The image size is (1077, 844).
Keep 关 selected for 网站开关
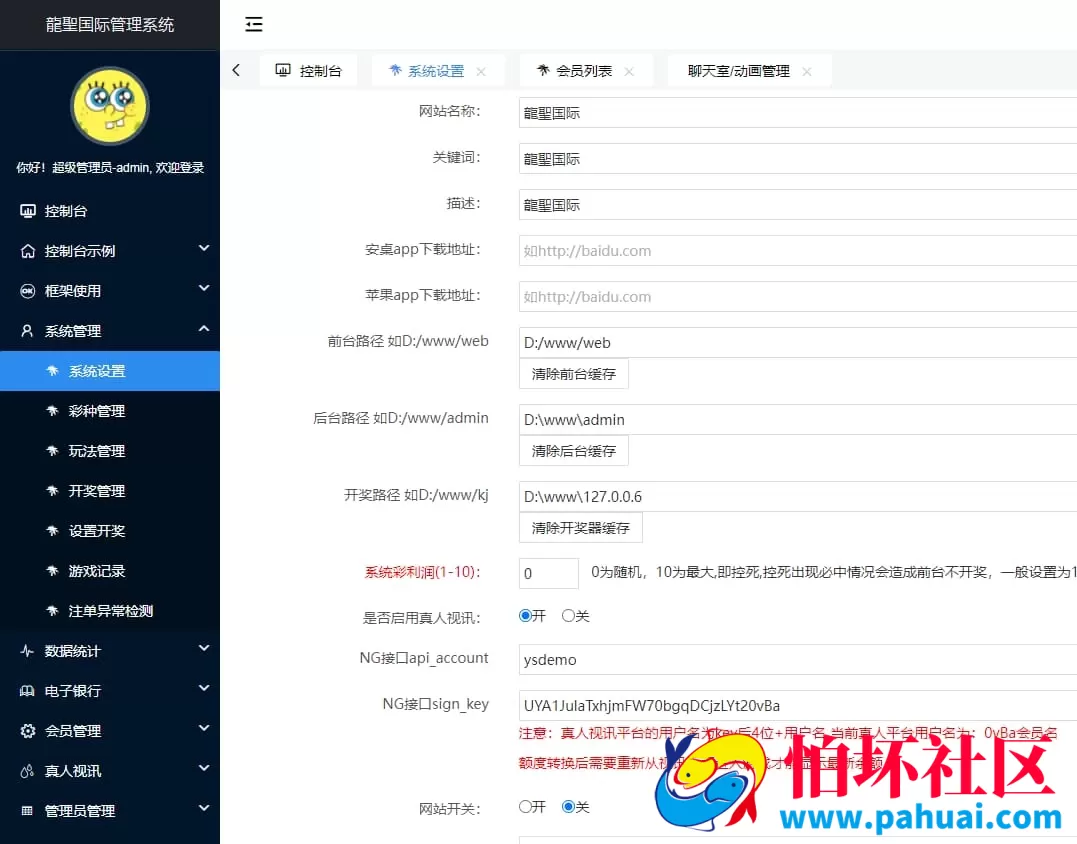point(568,807)
